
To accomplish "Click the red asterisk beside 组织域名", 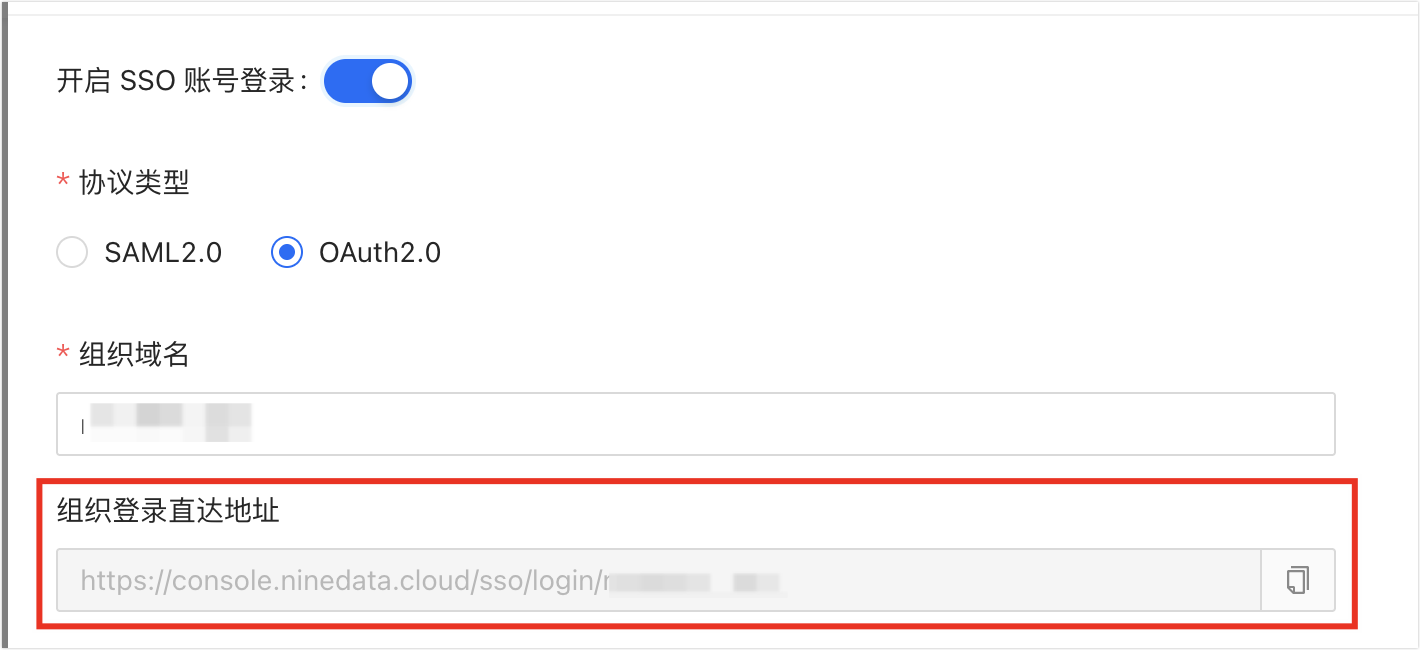I will coord(64,354).
